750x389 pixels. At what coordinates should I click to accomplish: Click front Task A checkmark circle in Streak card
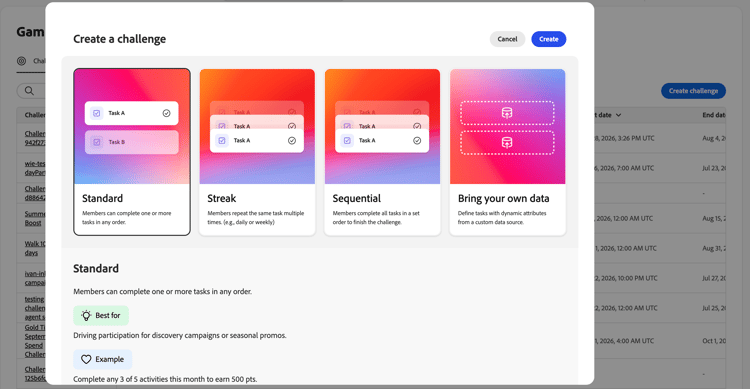click(292, 141)
